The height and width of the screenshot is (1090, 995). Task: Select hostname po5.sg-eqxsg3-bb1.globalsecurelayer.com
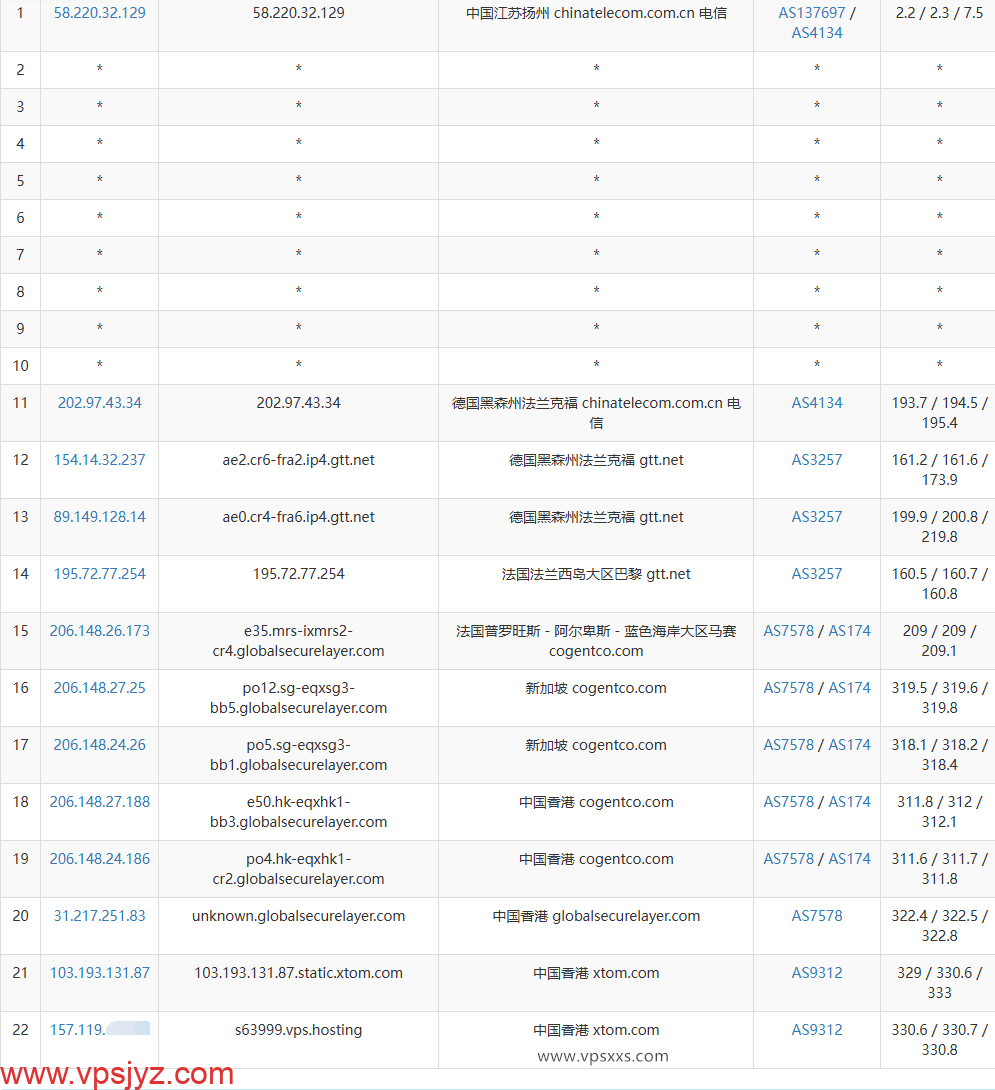(x=298, y=755)
